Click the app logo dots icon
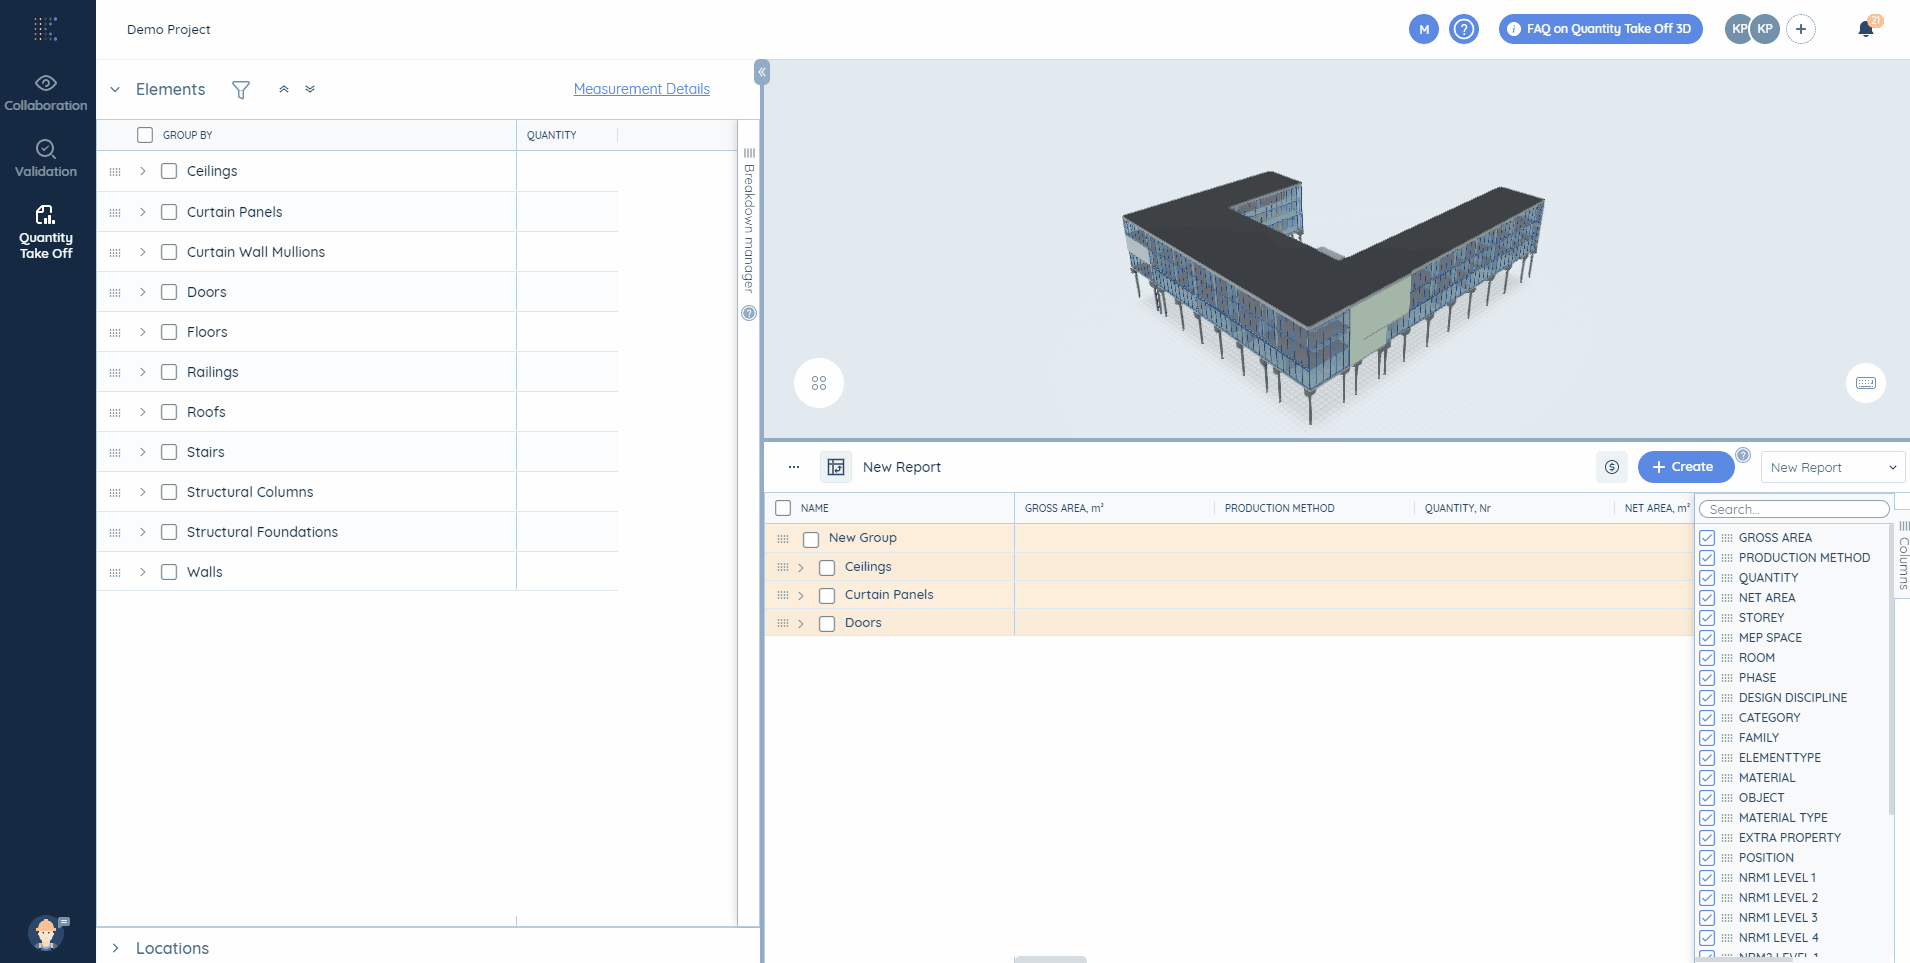Viewport: 1910px width, 963px height. point(46,29)
